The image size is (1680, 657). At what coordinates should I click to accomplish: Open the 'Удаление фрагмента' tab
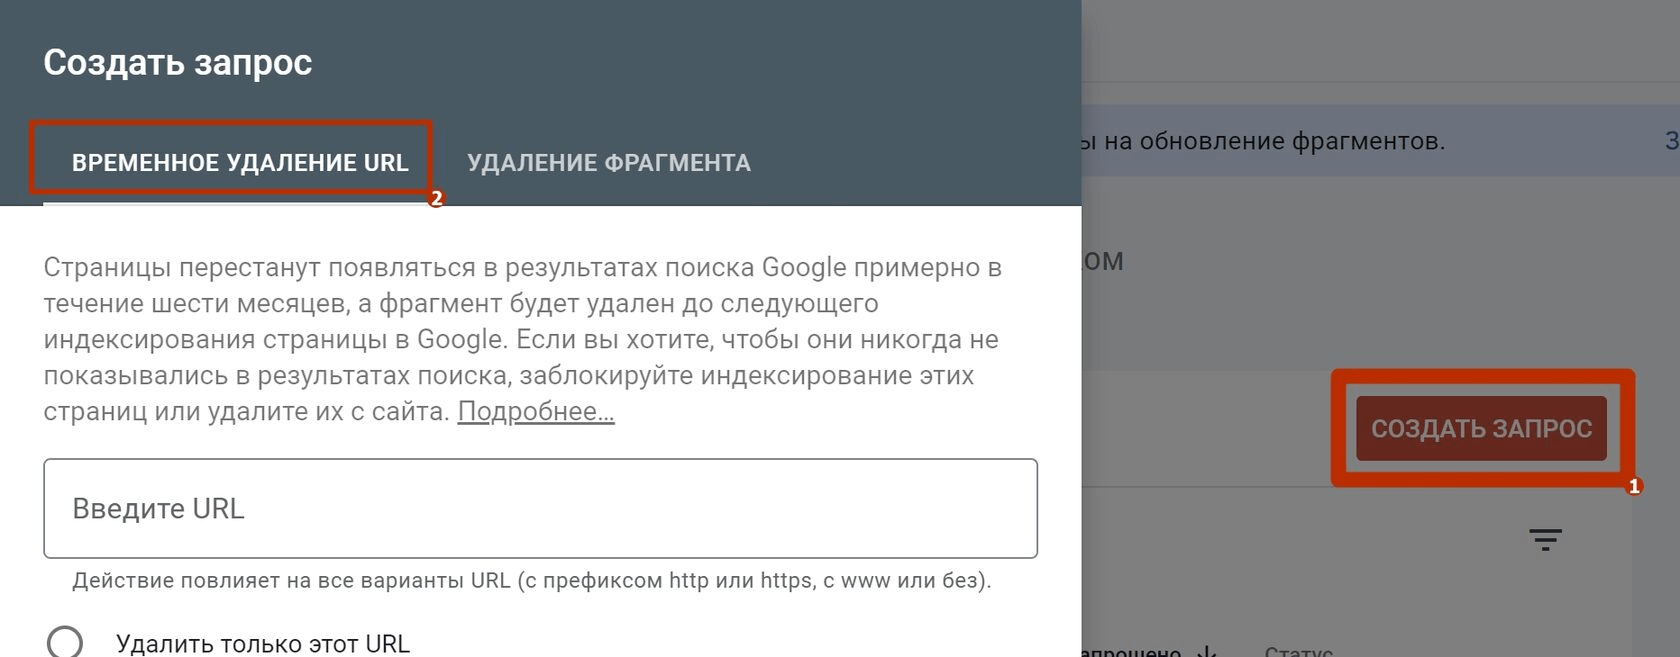[x=608, y=163]
